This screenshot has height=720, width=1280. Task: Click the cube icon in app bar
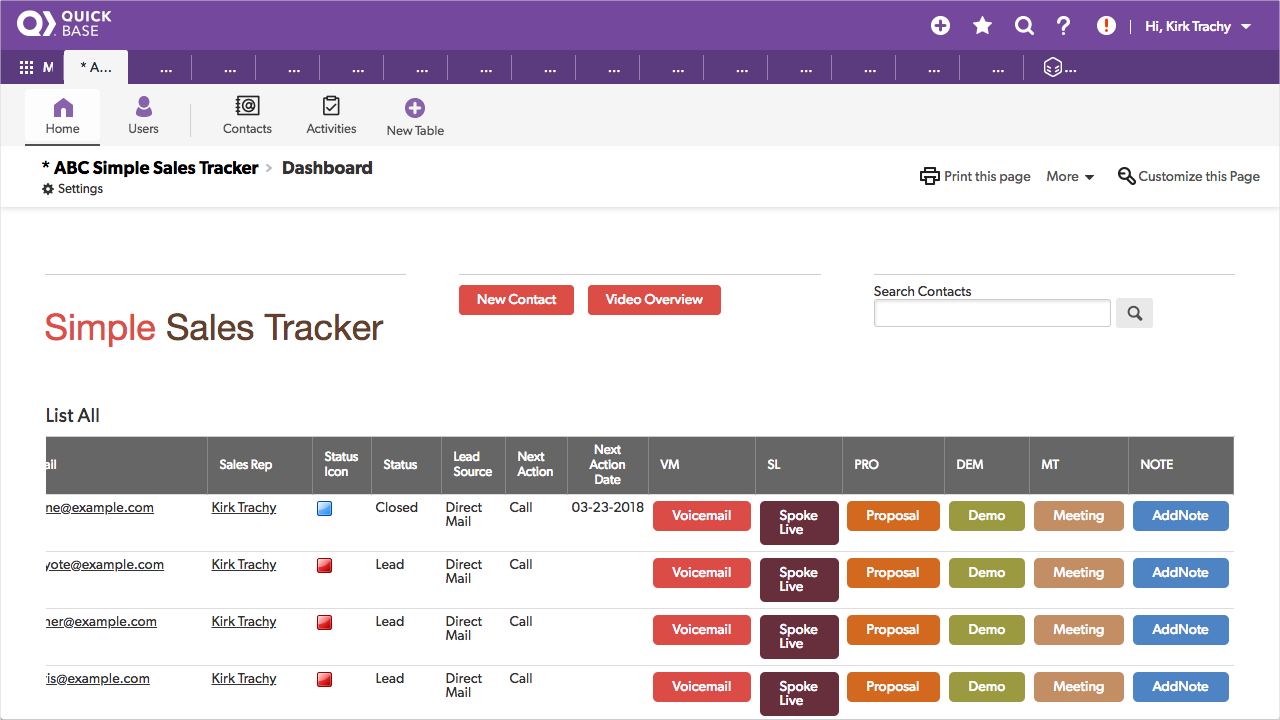point(1052,67)
